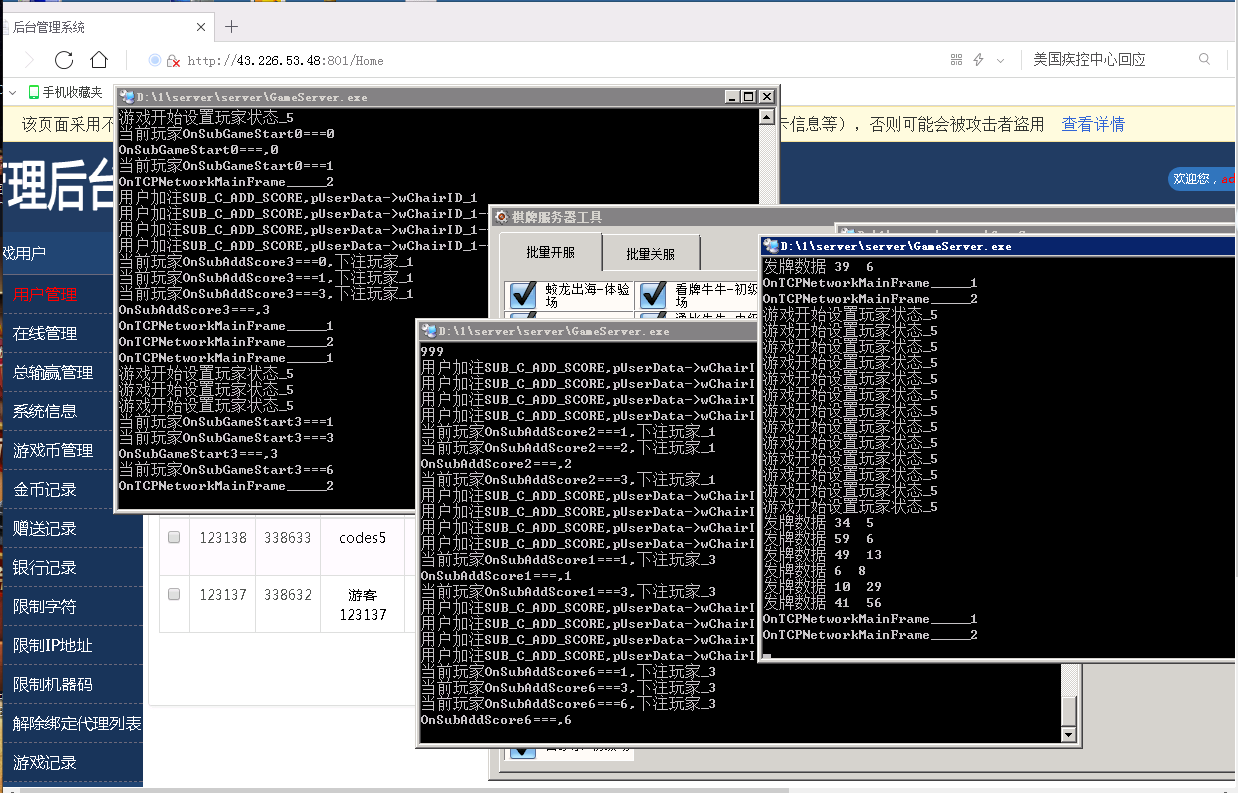Select the row checkbox for user 123138
Screen dimensions: 1238x793
174,538
